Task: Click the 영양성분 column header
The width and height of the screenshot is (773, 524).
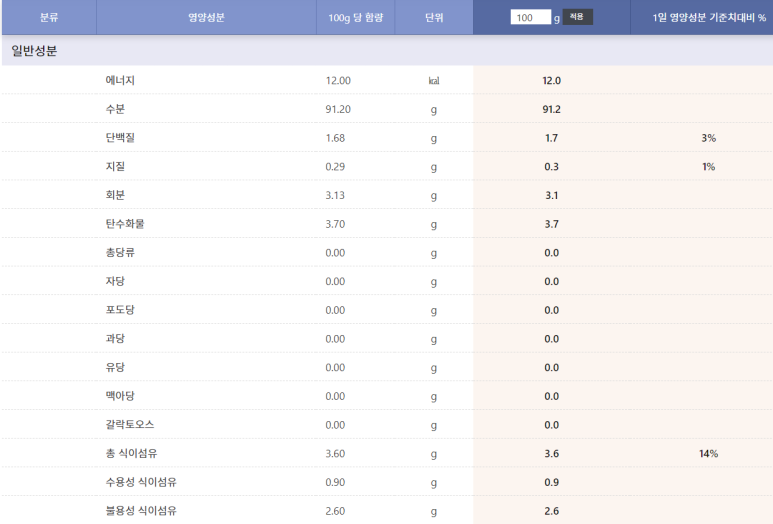Action: pyautogui.click(x=206, y=18)
